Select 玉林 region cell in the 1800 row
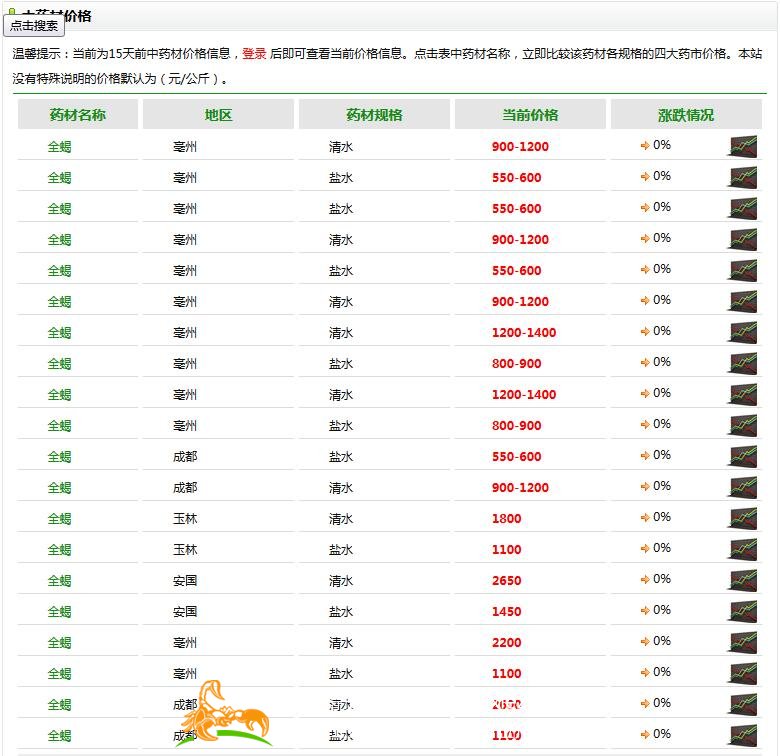This screenshot has height=756, width=780. pyautogui.click(x=185, y=519)
